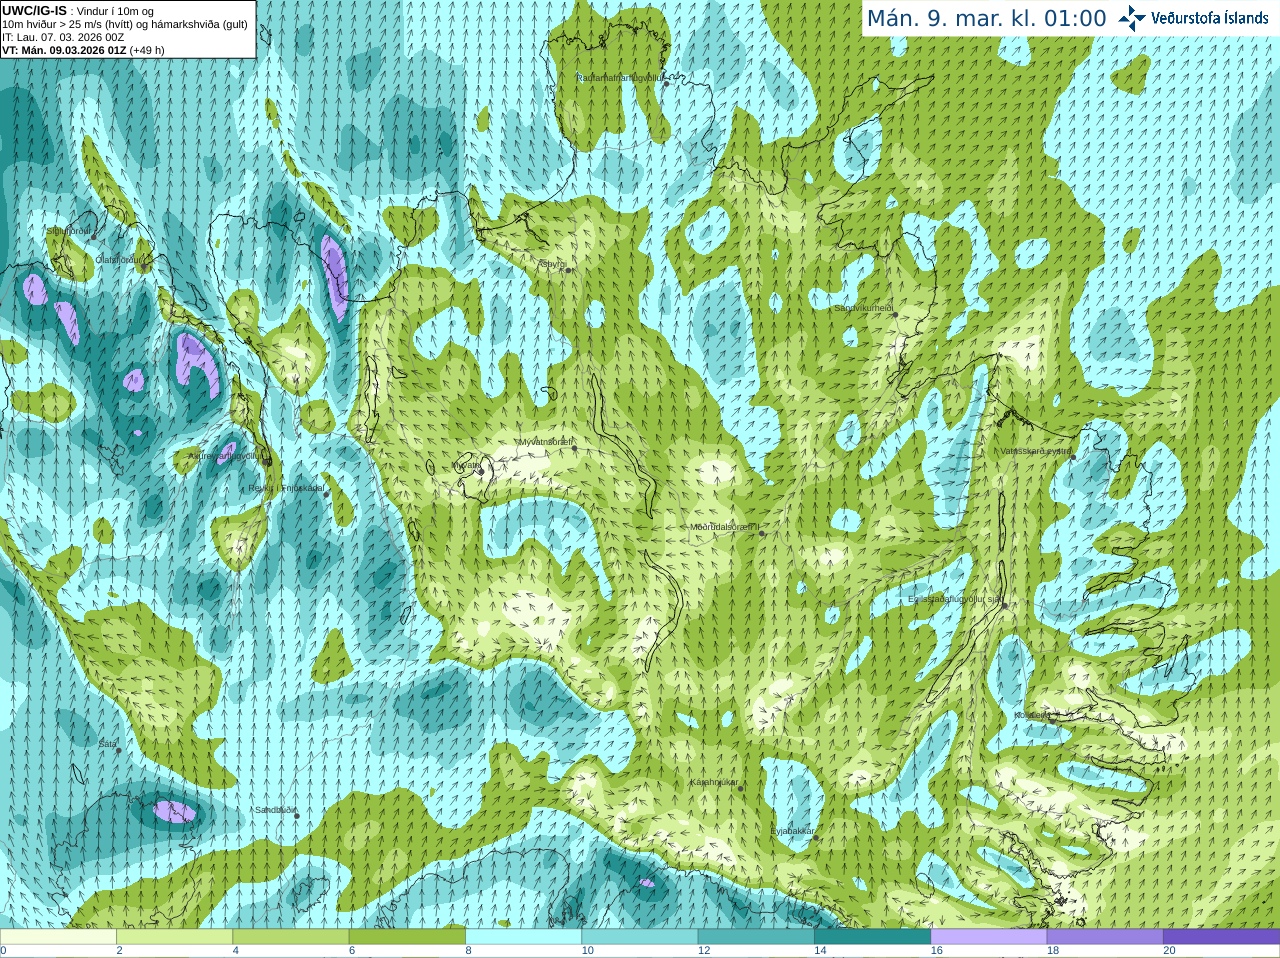
Task: Select the Raufarhafnarflugvöllur station label
Action: (620, 77)
